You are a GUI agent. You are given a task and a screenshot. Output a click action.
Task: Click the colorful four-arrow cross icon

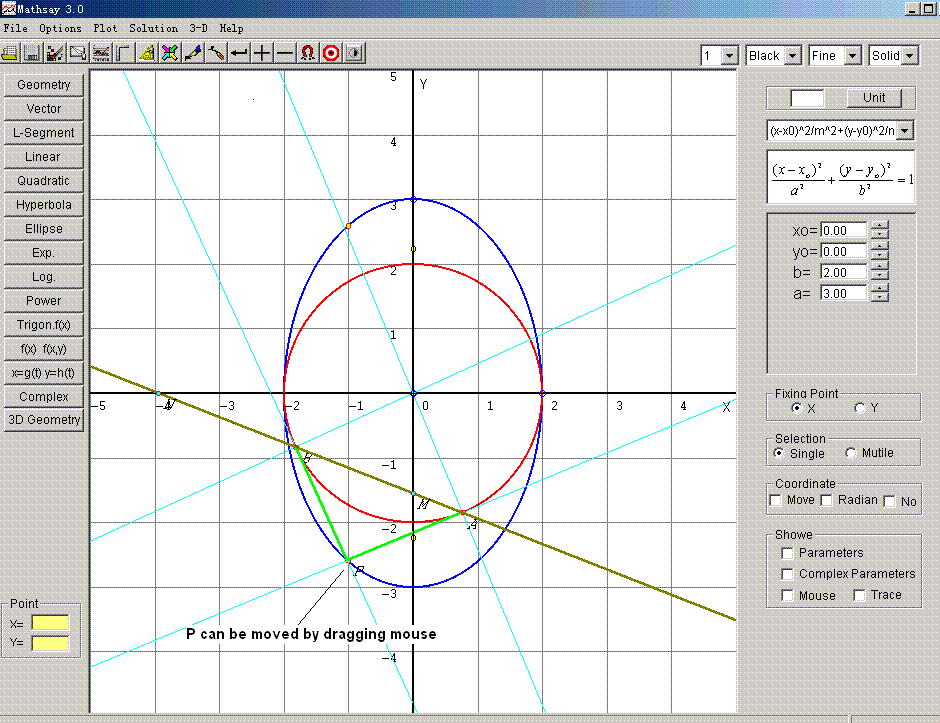coord(170,53)
